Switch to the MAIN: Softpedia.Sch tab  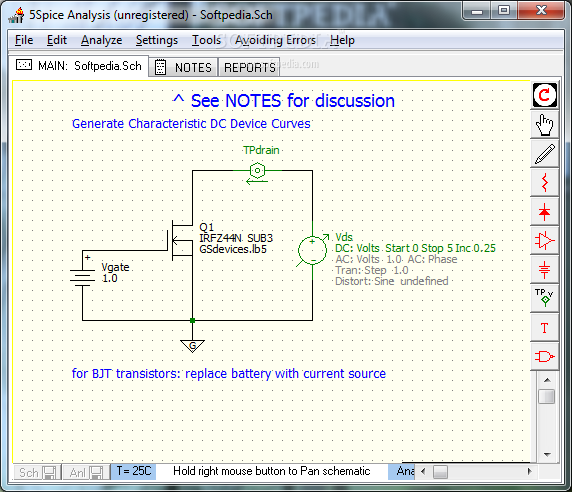coord(78,66)
